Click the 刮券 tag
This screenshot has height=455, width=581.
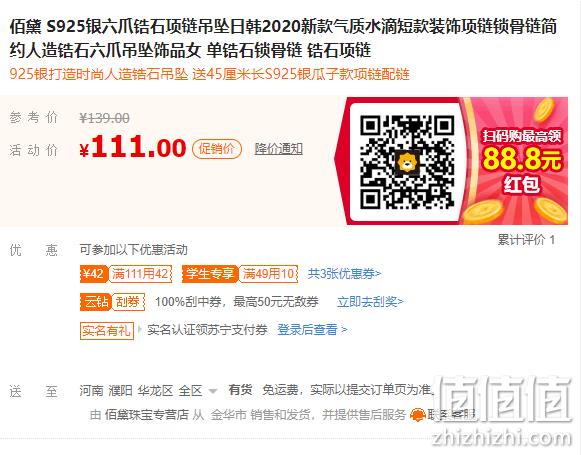pyautogui.click(x=128, y=302)
